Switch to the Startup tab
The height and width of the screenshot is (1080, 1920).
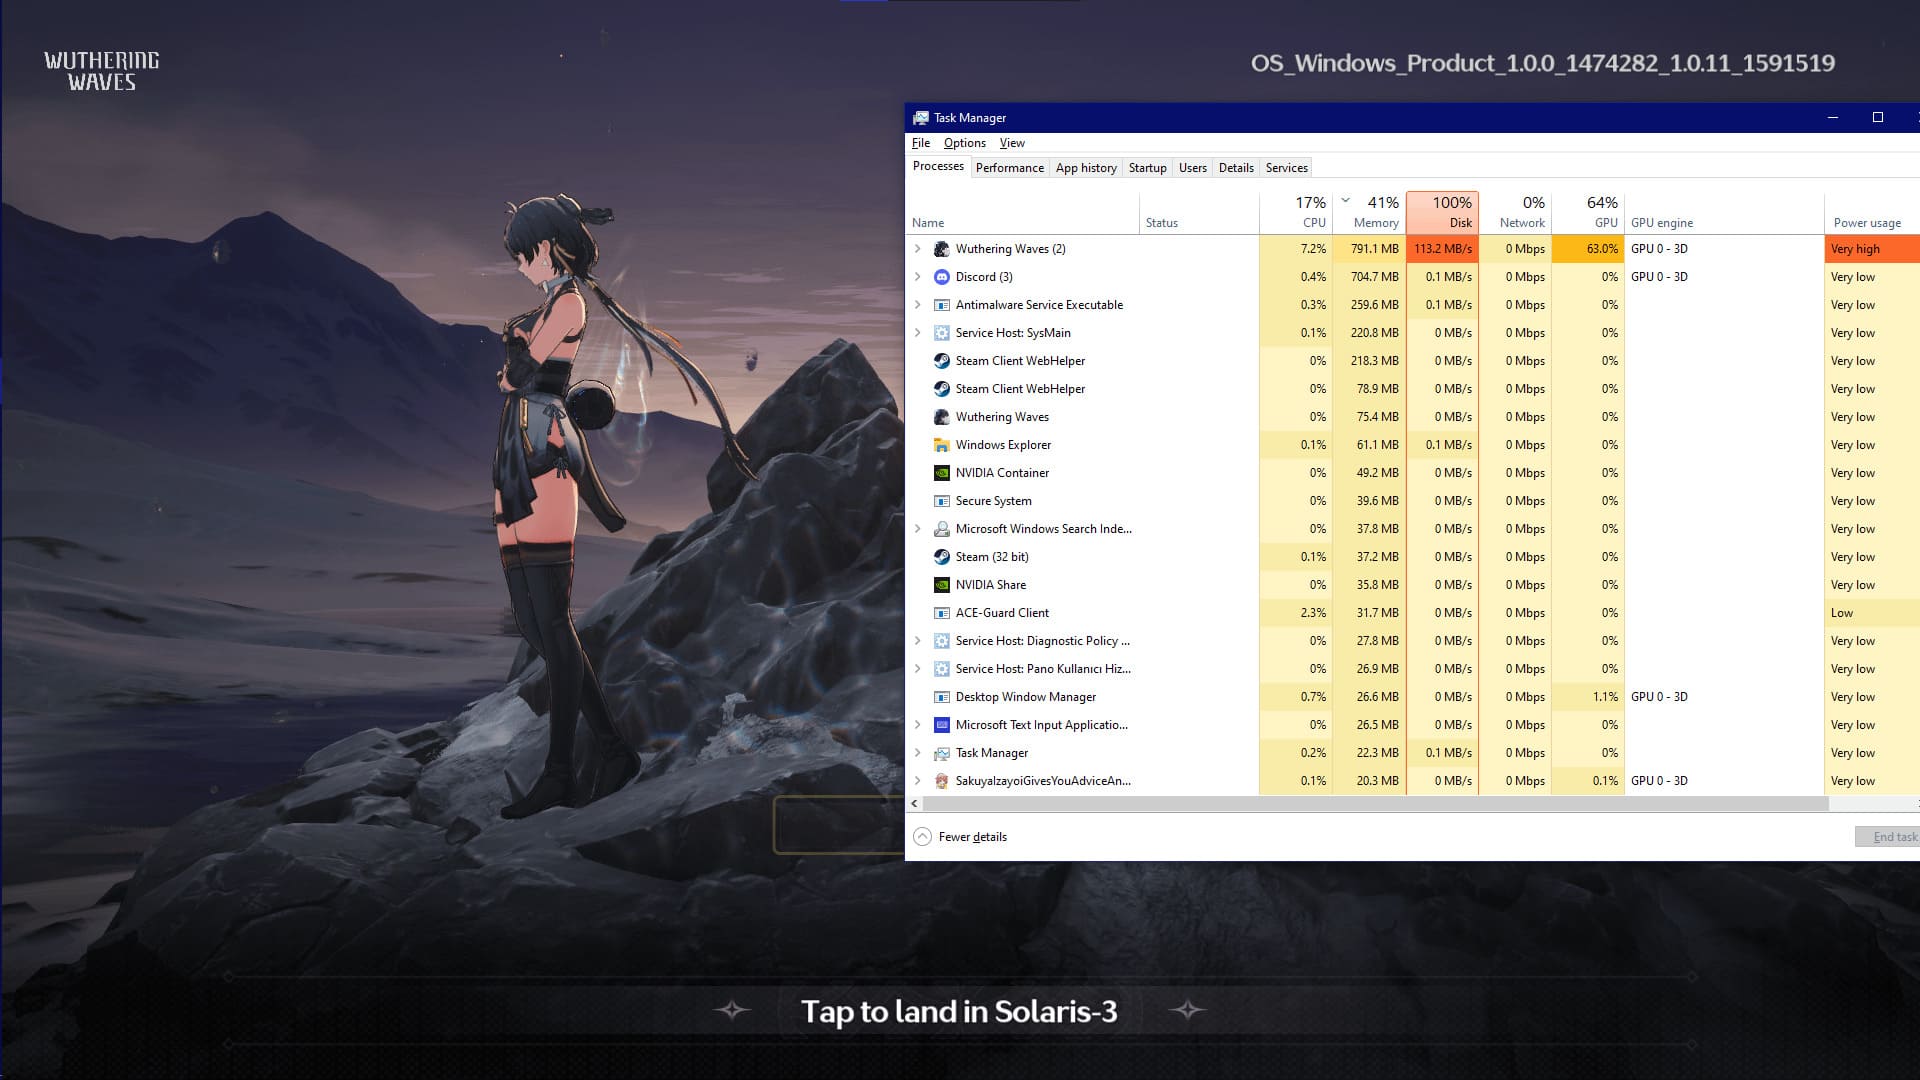[x=1147, y=168]
